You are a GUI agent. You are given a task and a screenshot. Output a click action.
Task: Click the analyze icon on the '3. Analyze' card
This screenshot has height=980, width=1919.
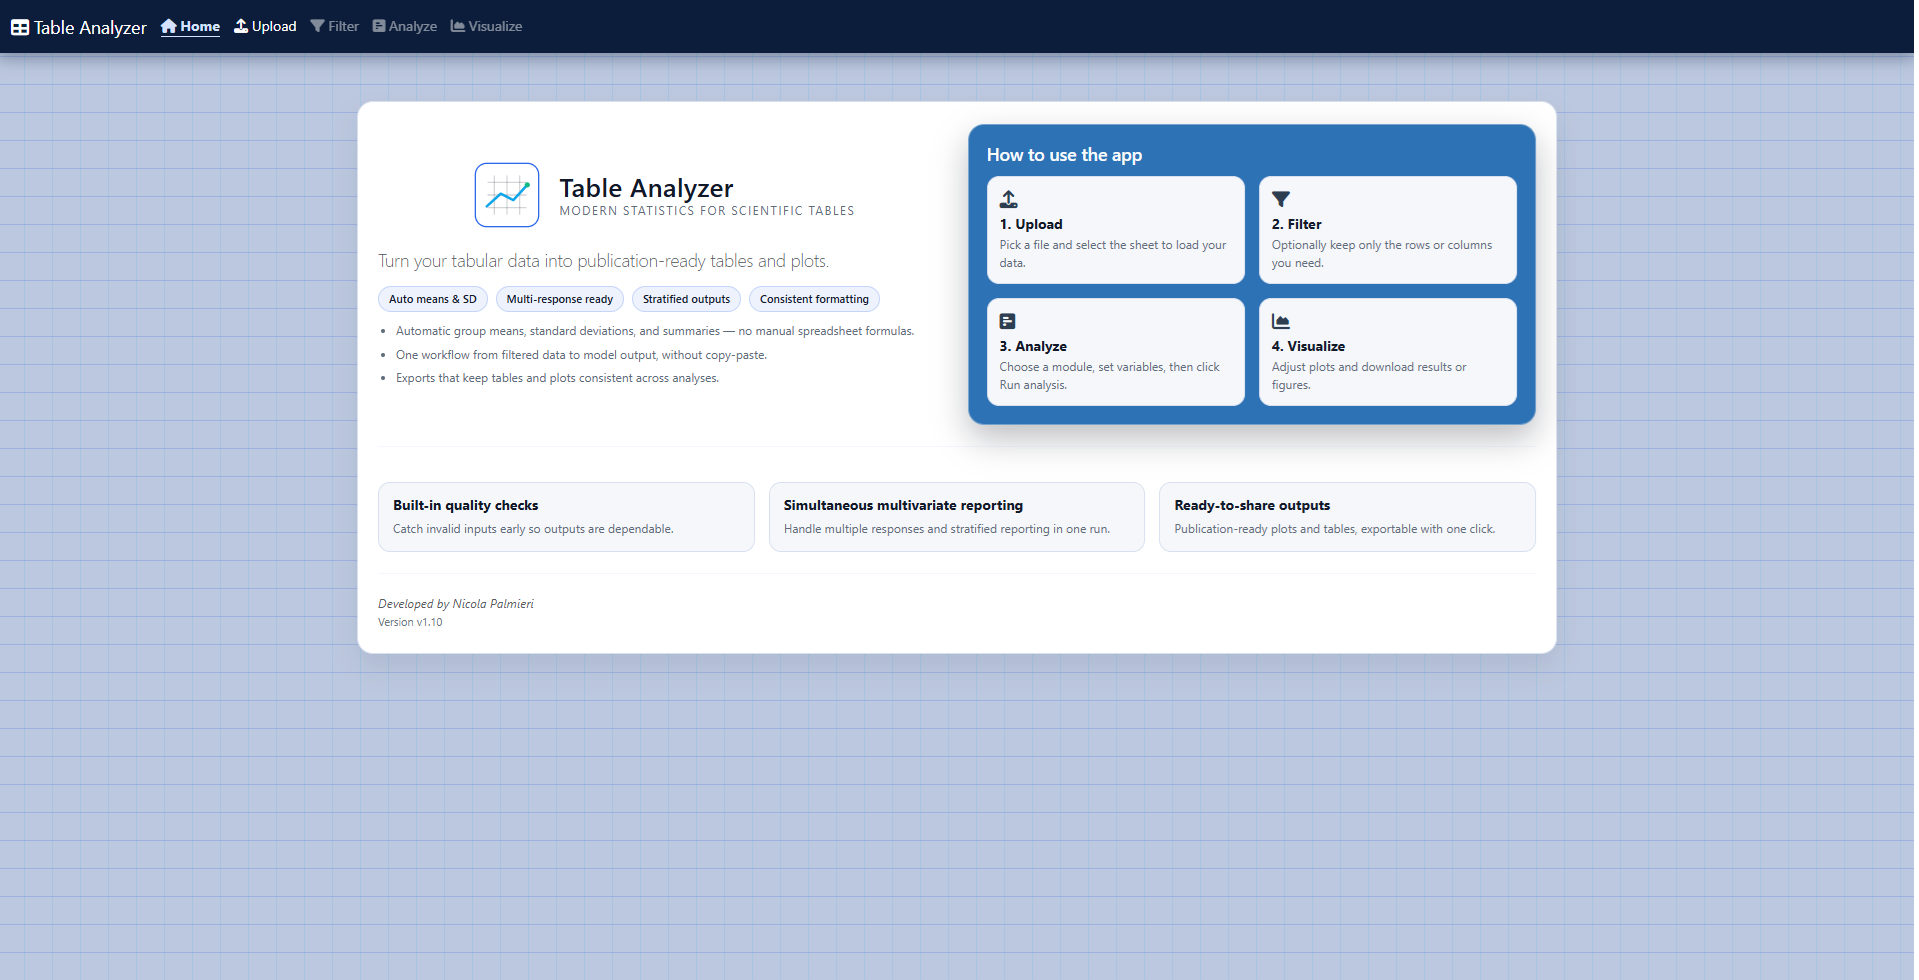1009,321
